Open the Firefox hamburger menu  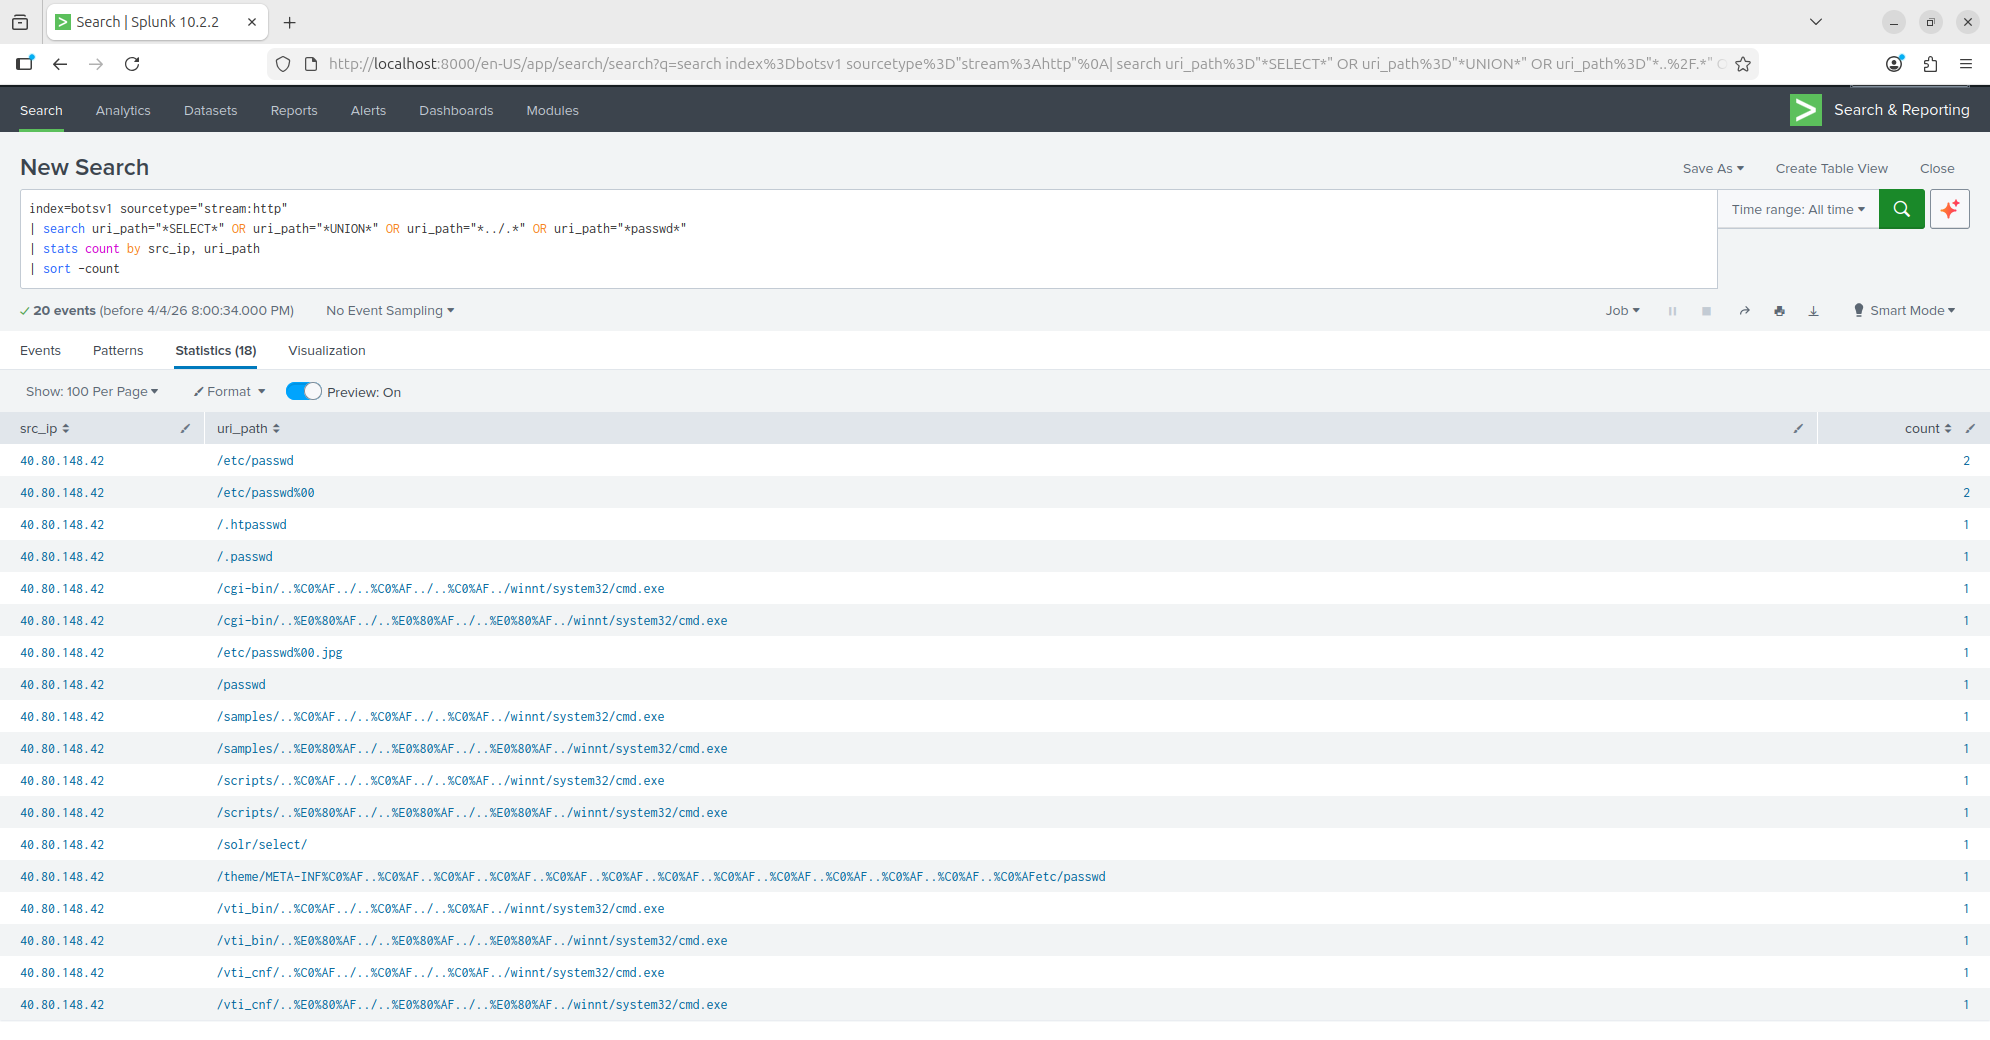pyautogui.click(x=1966, y=64)
